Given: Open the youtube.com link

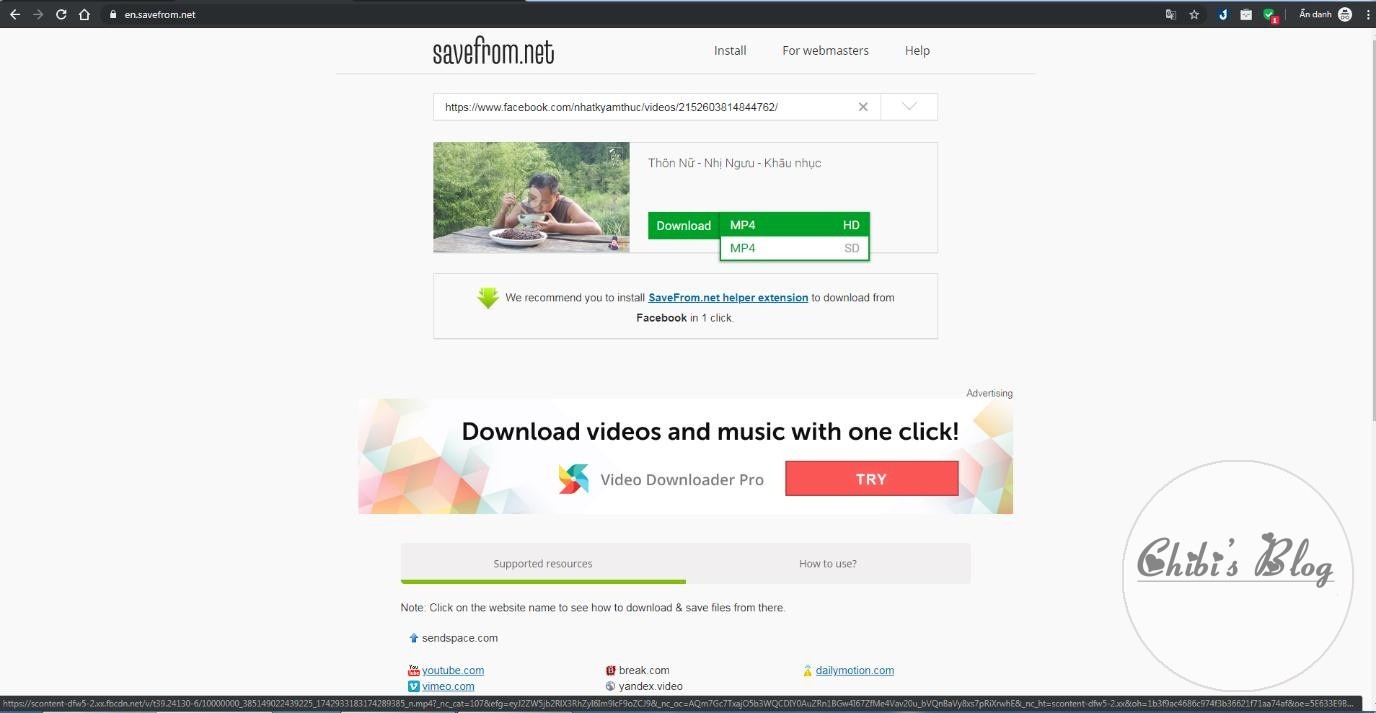Looking at the screenshot, I should [453, 671].
